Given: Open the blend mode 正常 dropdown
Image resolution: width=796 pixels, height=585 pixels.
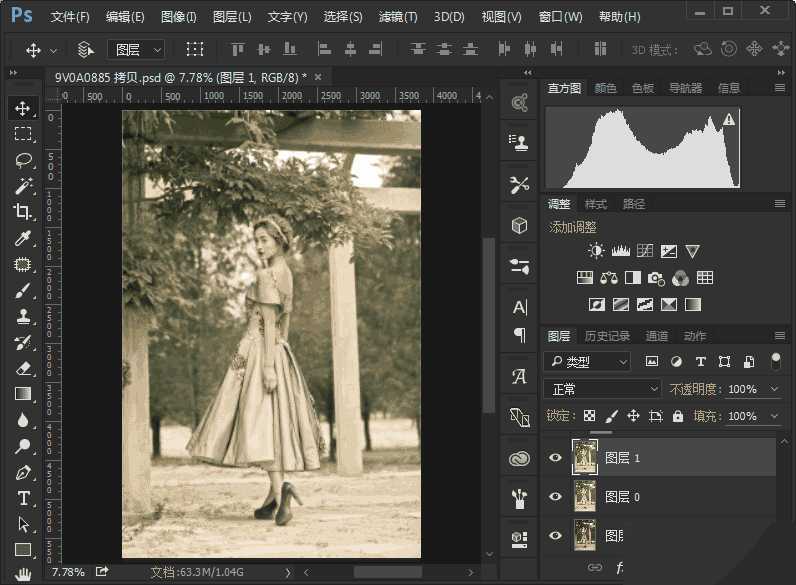Looking at the screenshot, I should click(602, 389).
